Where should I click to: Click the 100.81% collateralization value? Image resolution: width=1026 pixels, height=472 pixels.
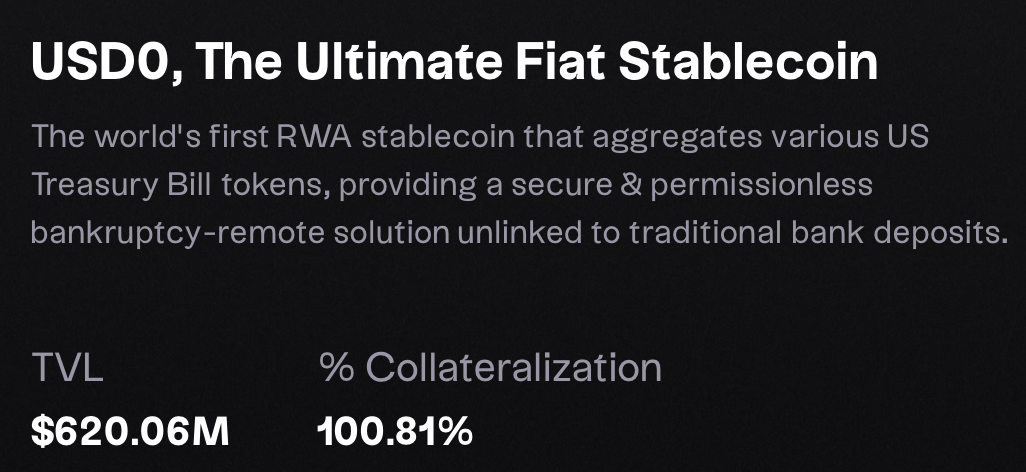(394, 432)
